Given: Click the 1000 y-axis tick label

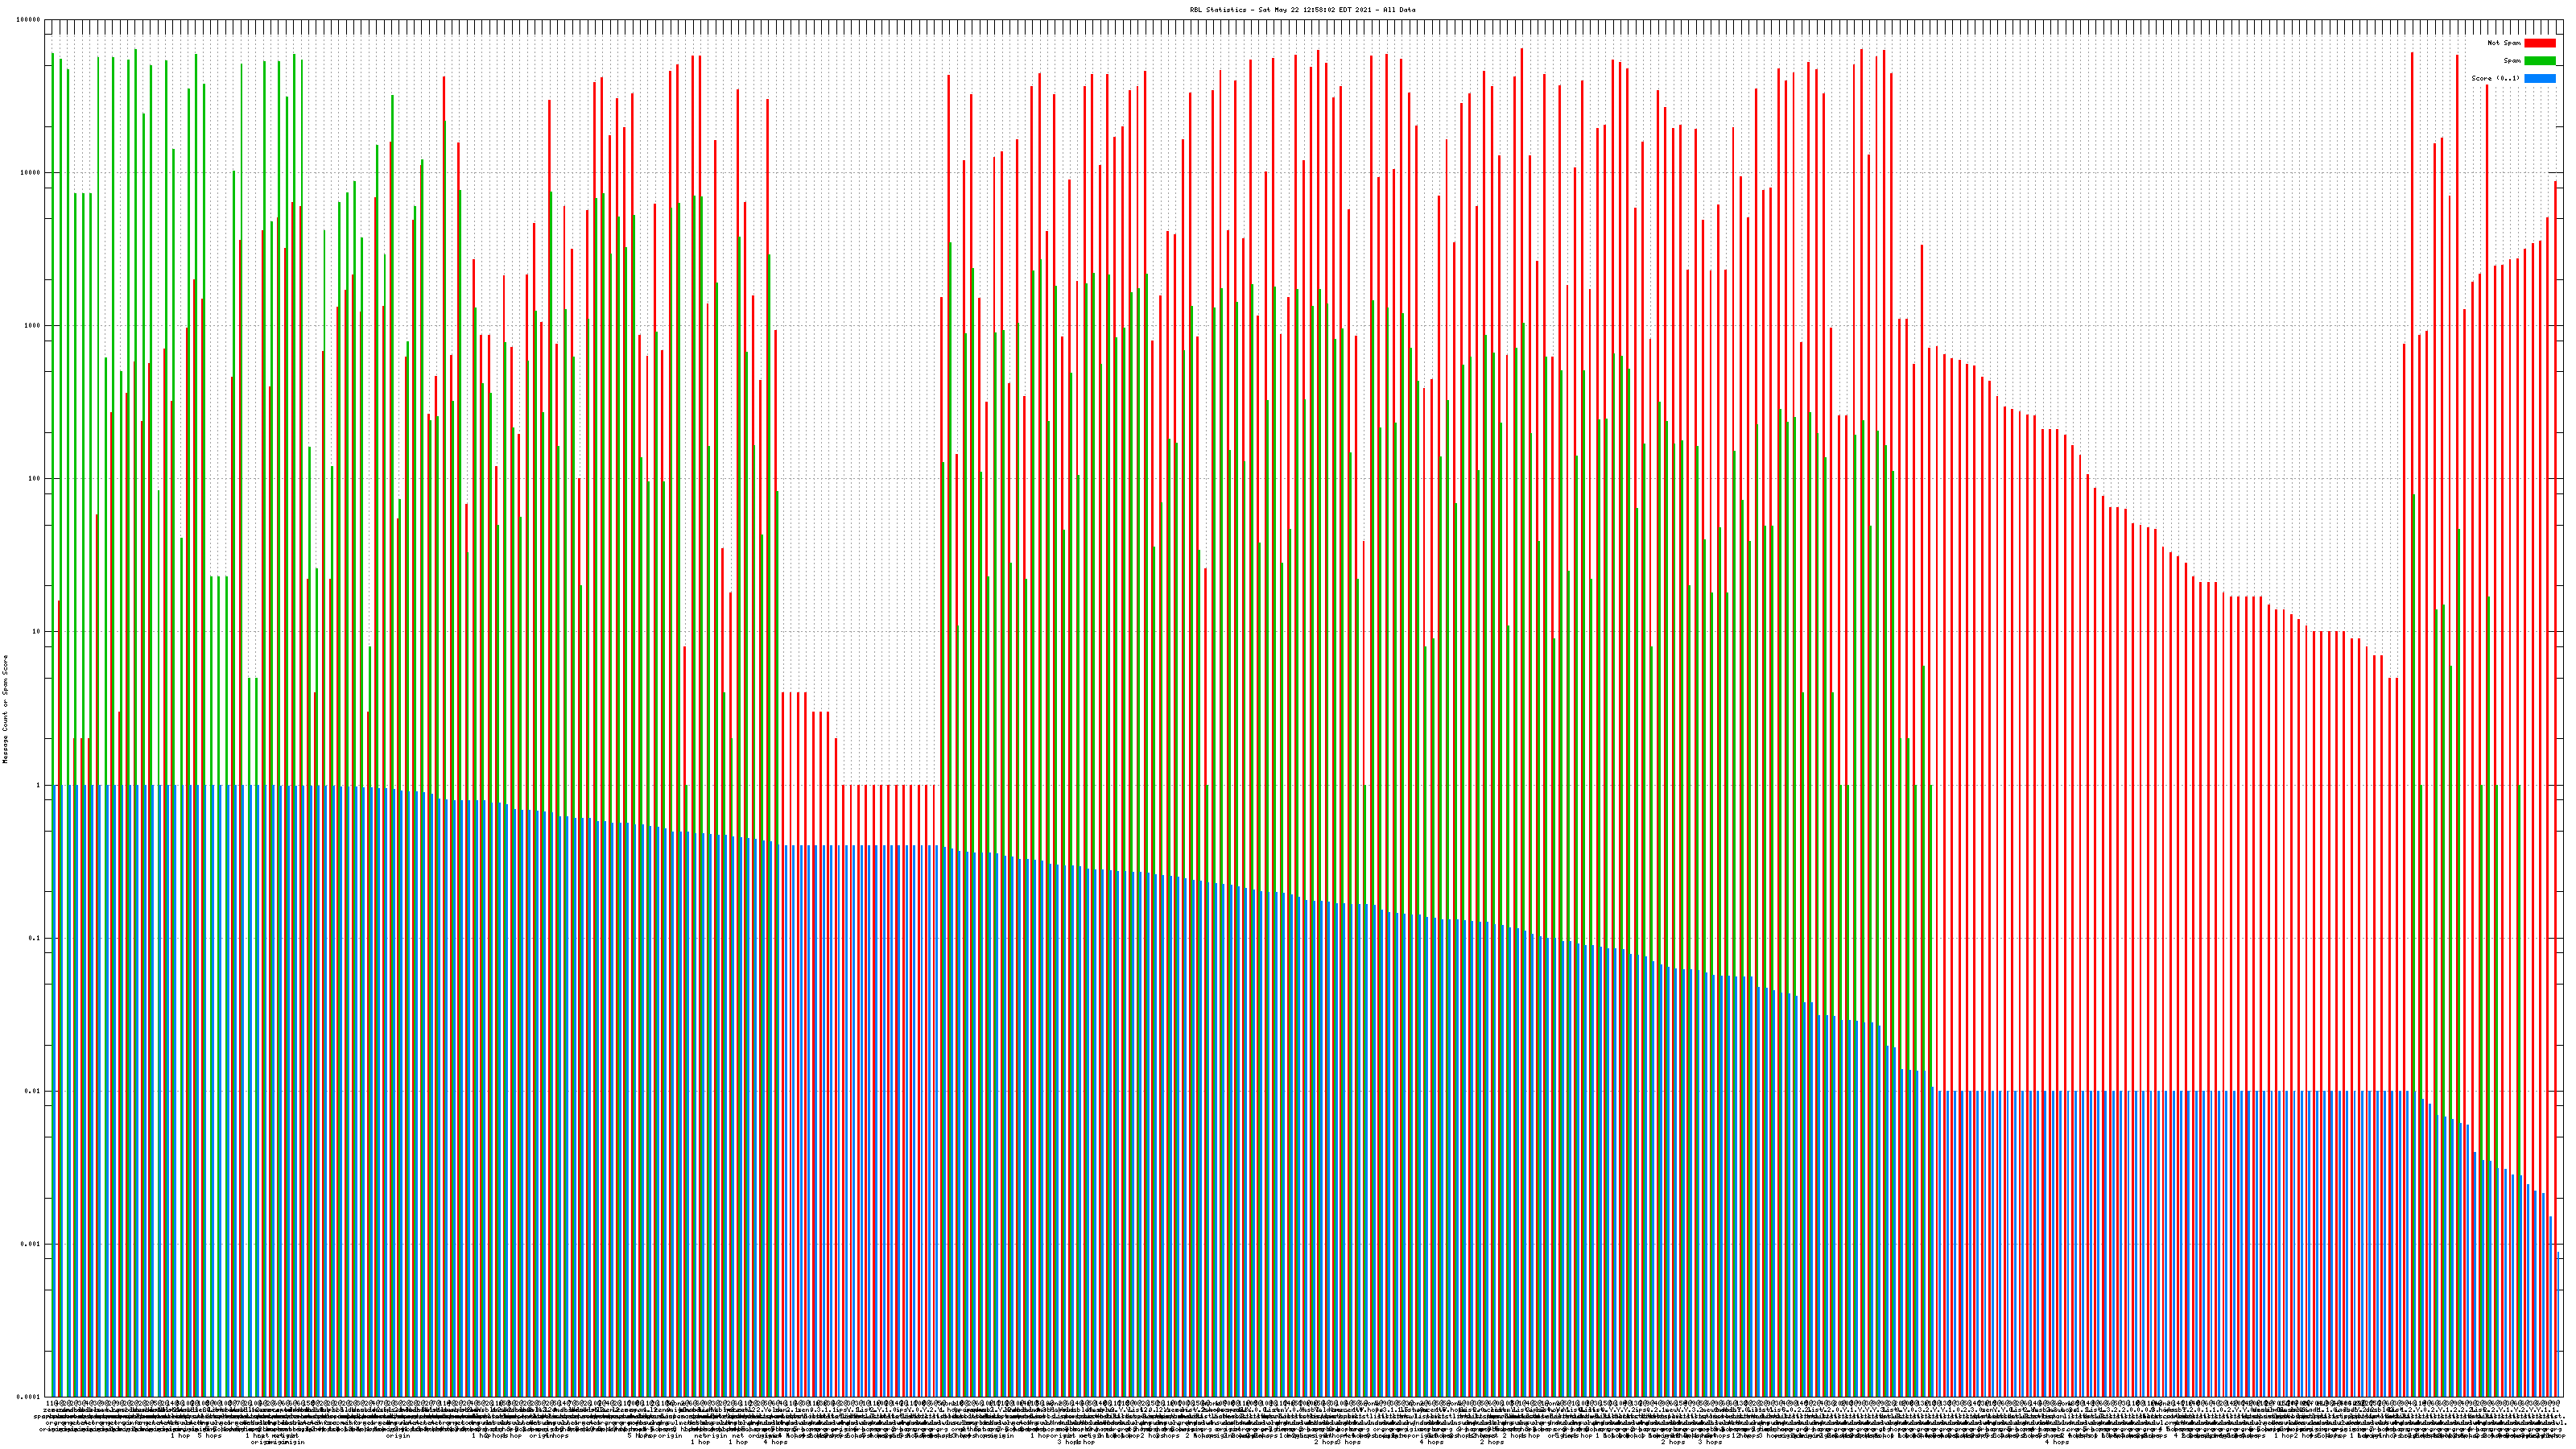Looking at the screenshot, I should point(33,326).
